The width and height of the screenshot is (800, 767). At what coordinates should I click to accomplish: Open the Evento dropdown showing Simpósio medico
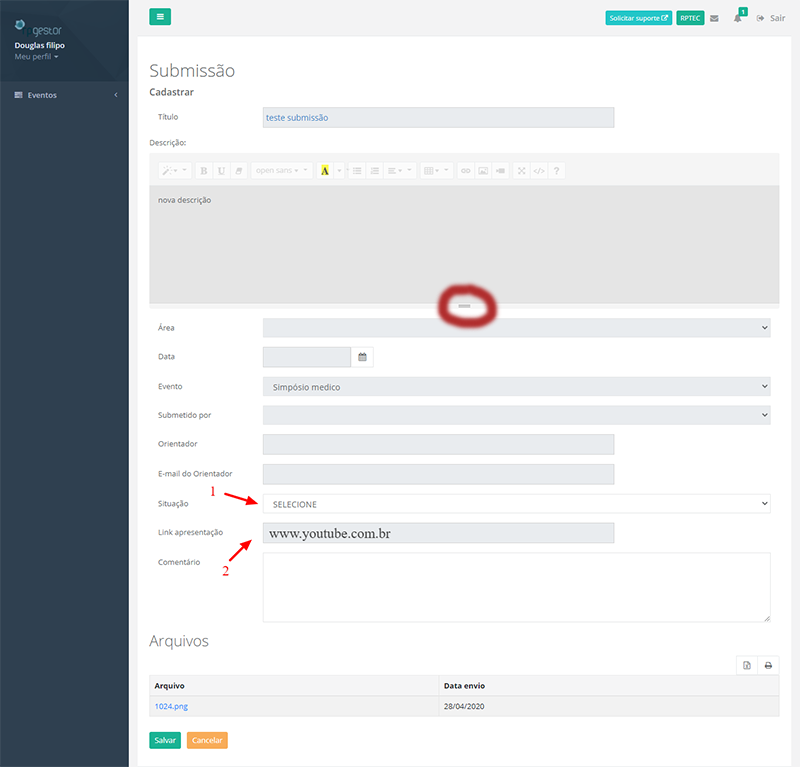pyautogui.click(x=516, y=387)
